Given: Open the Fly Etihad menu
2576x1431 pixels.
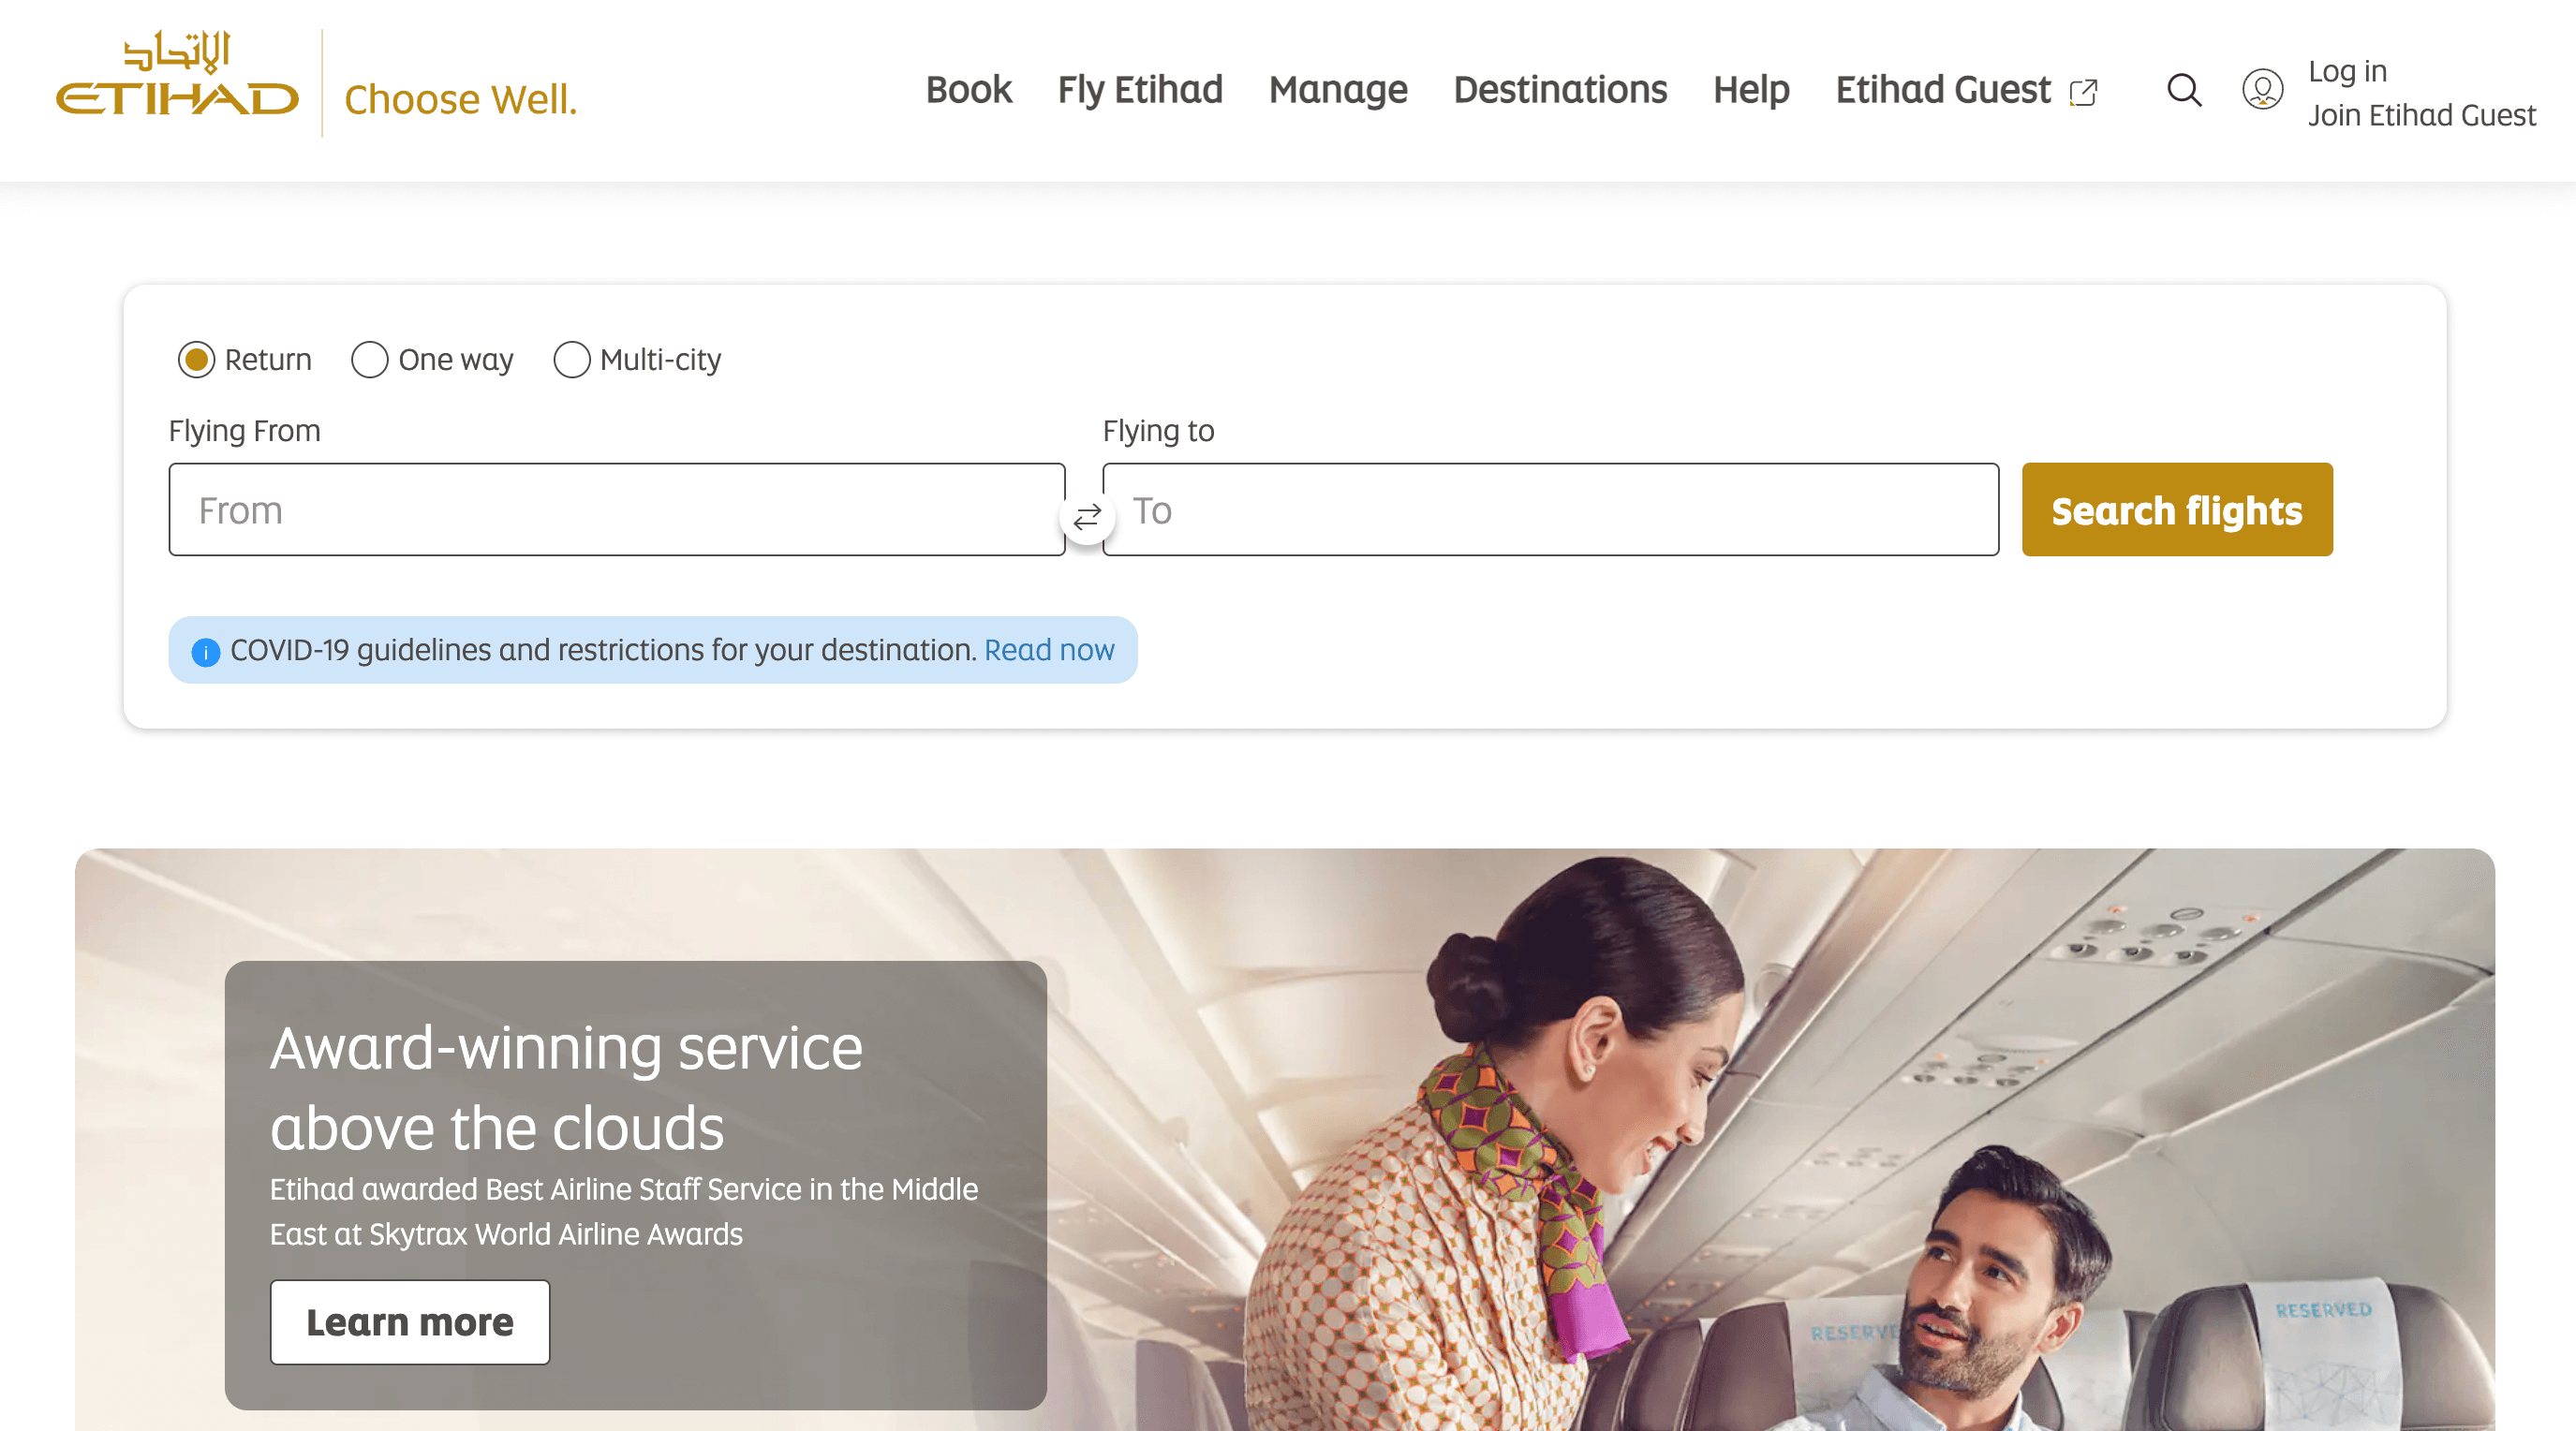Looking at the screenshot, I should coord(1140,90).
